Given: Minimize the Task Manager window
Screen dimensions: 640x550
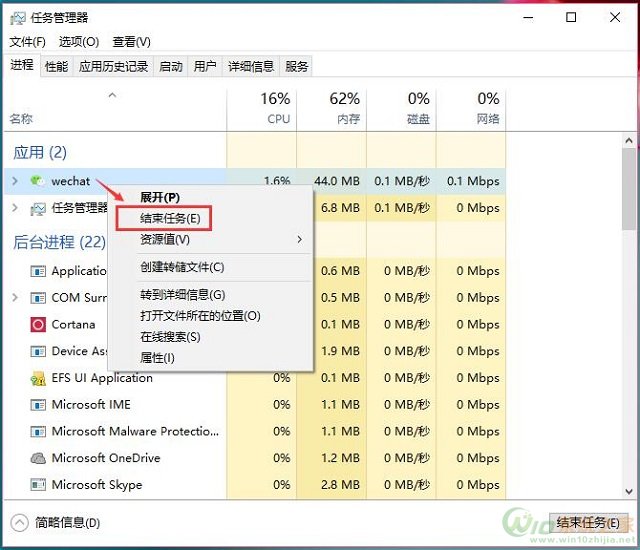Looking at the screenshot, I should point(528,18).
